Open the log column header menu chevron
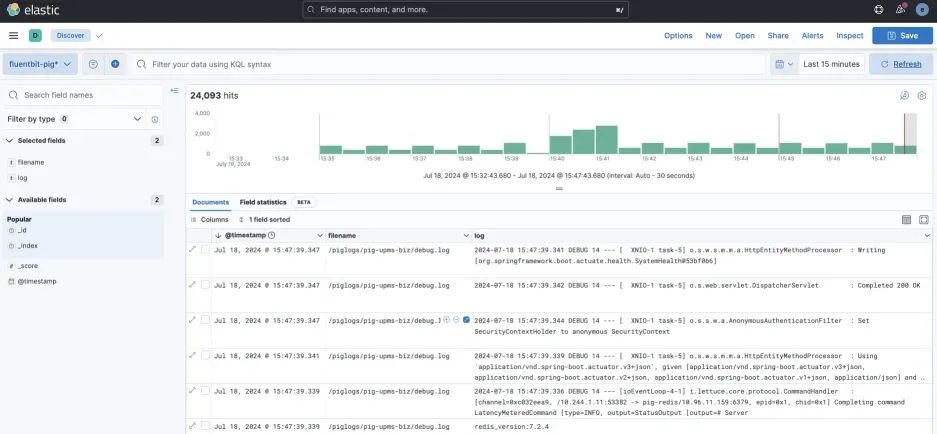937x434 pixels. click(x=926, y=236)
